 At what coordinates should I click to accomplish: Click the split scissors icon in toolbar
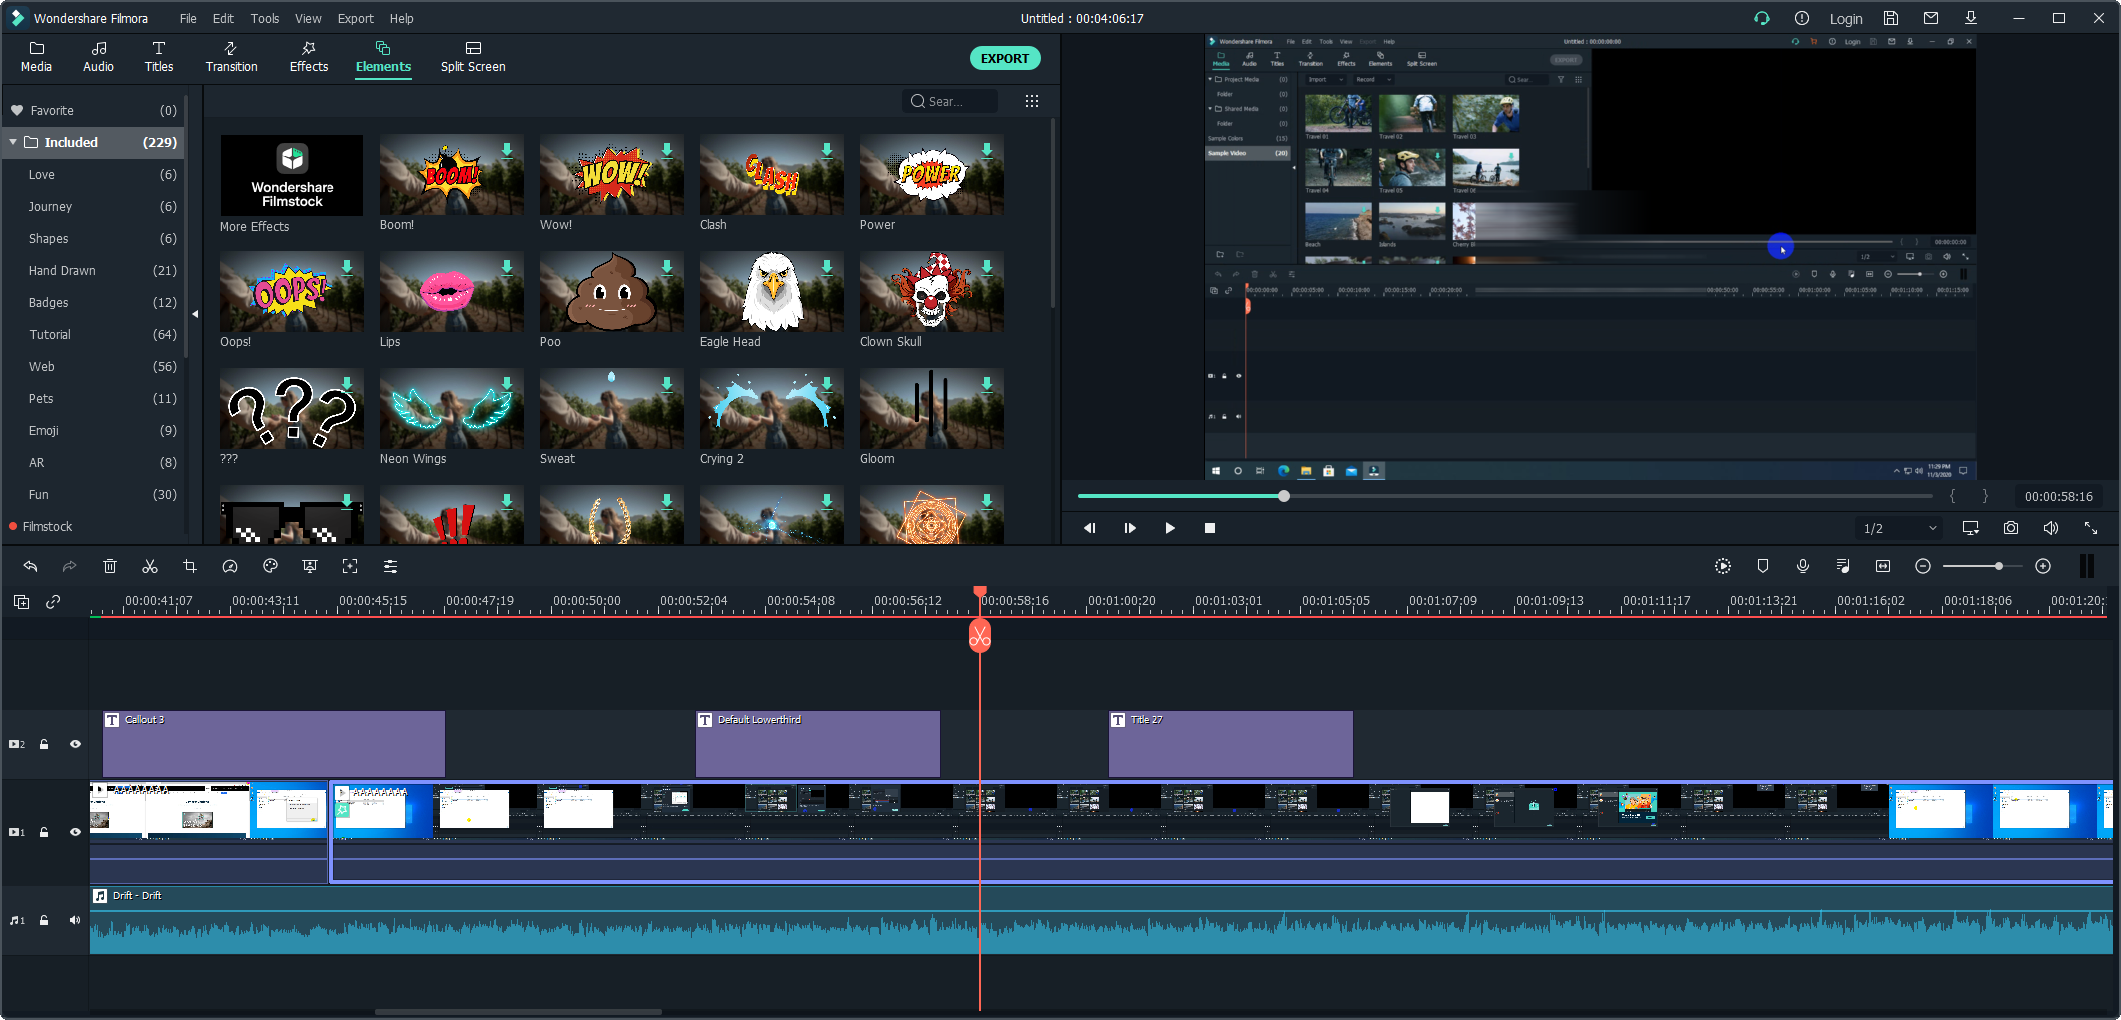[x=150, y=567]
